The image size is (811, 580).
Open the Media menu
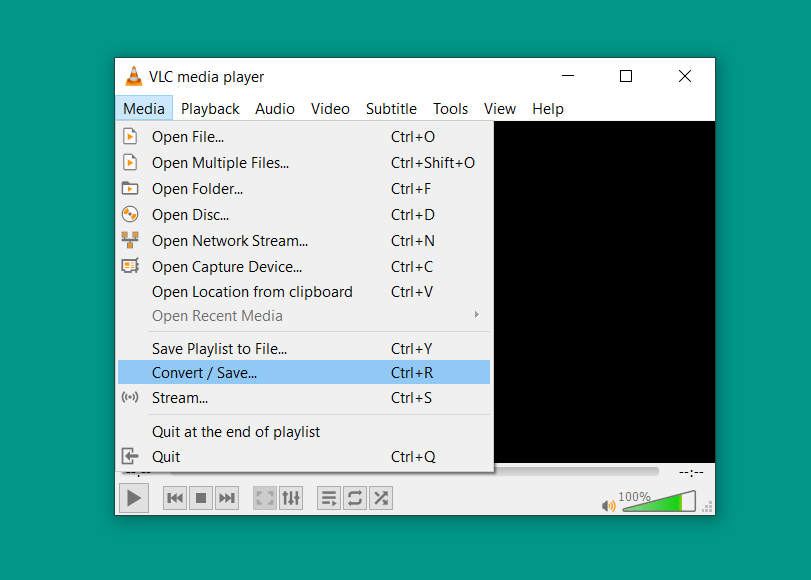click(144, 109)
